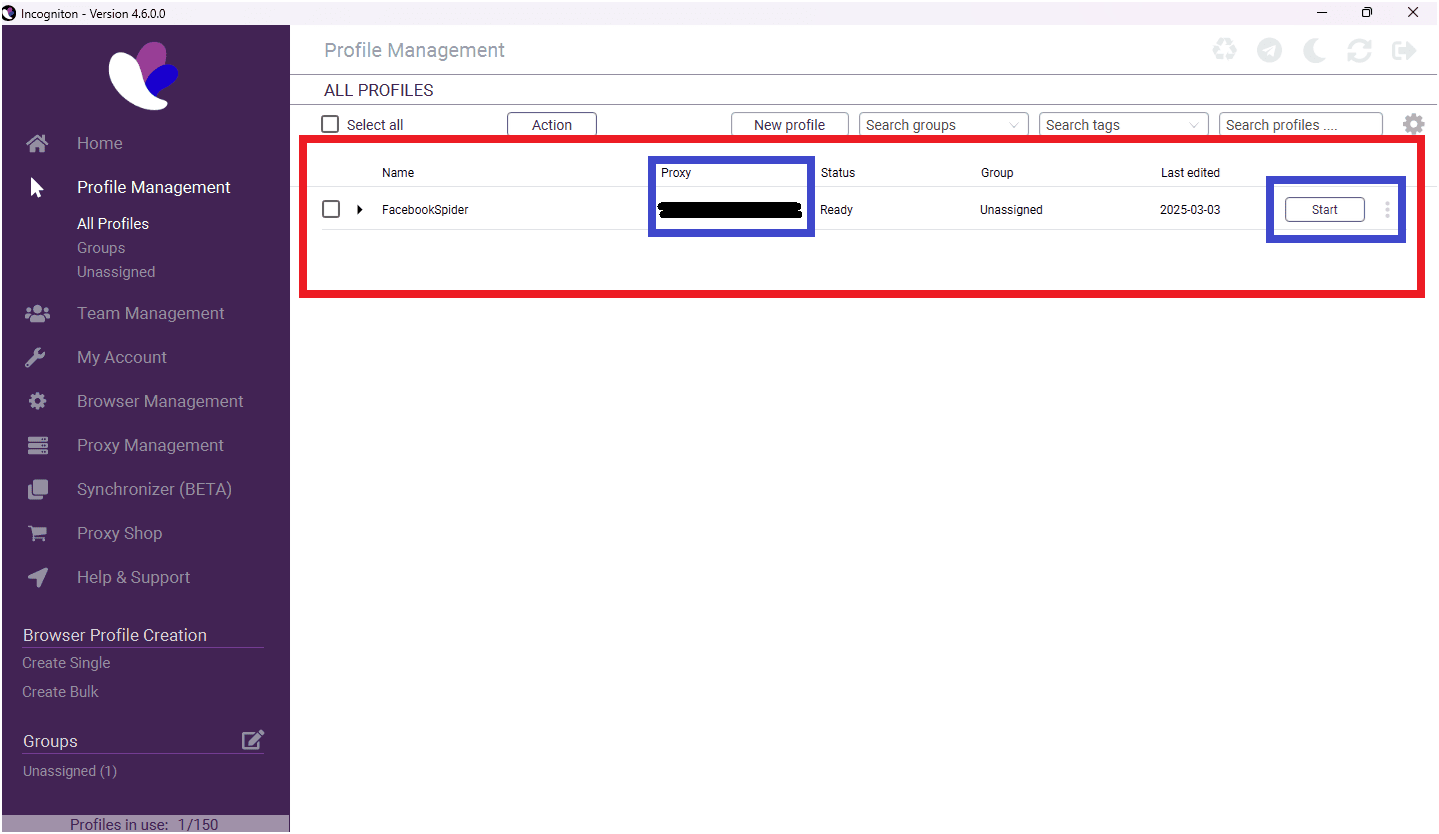This screenshot has width=1439, height=834.
Task: Toggle dark mode with moon icon
Action: click(x=1314, y=50)
